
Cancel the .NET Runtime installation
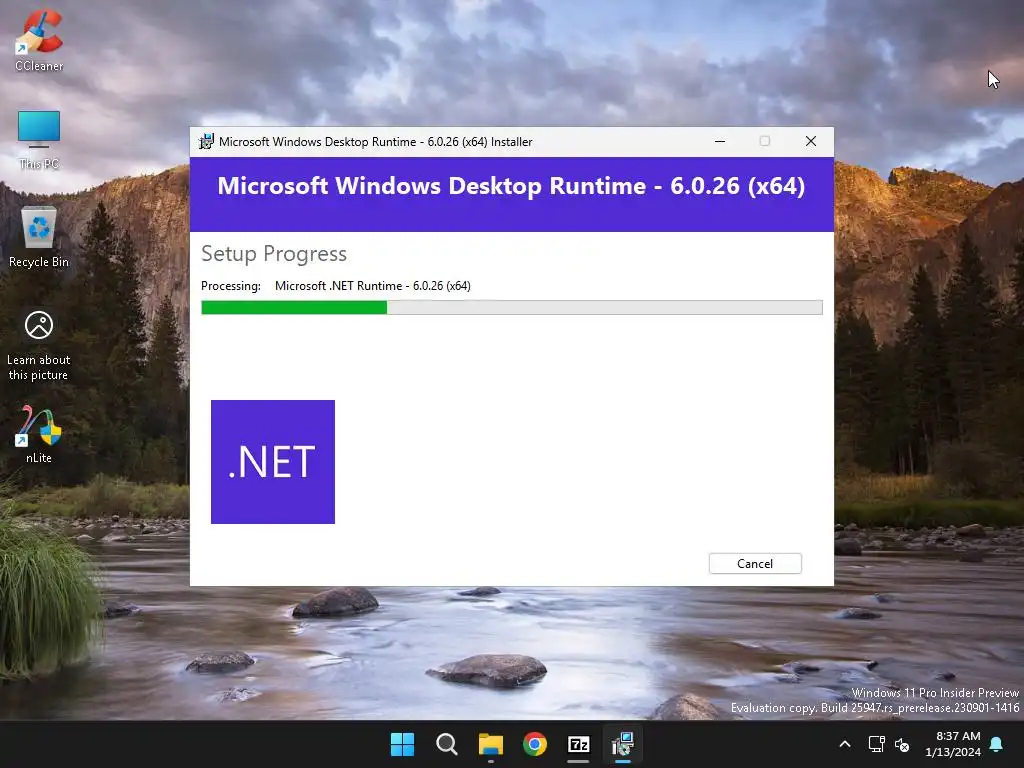tap(755, 564)
